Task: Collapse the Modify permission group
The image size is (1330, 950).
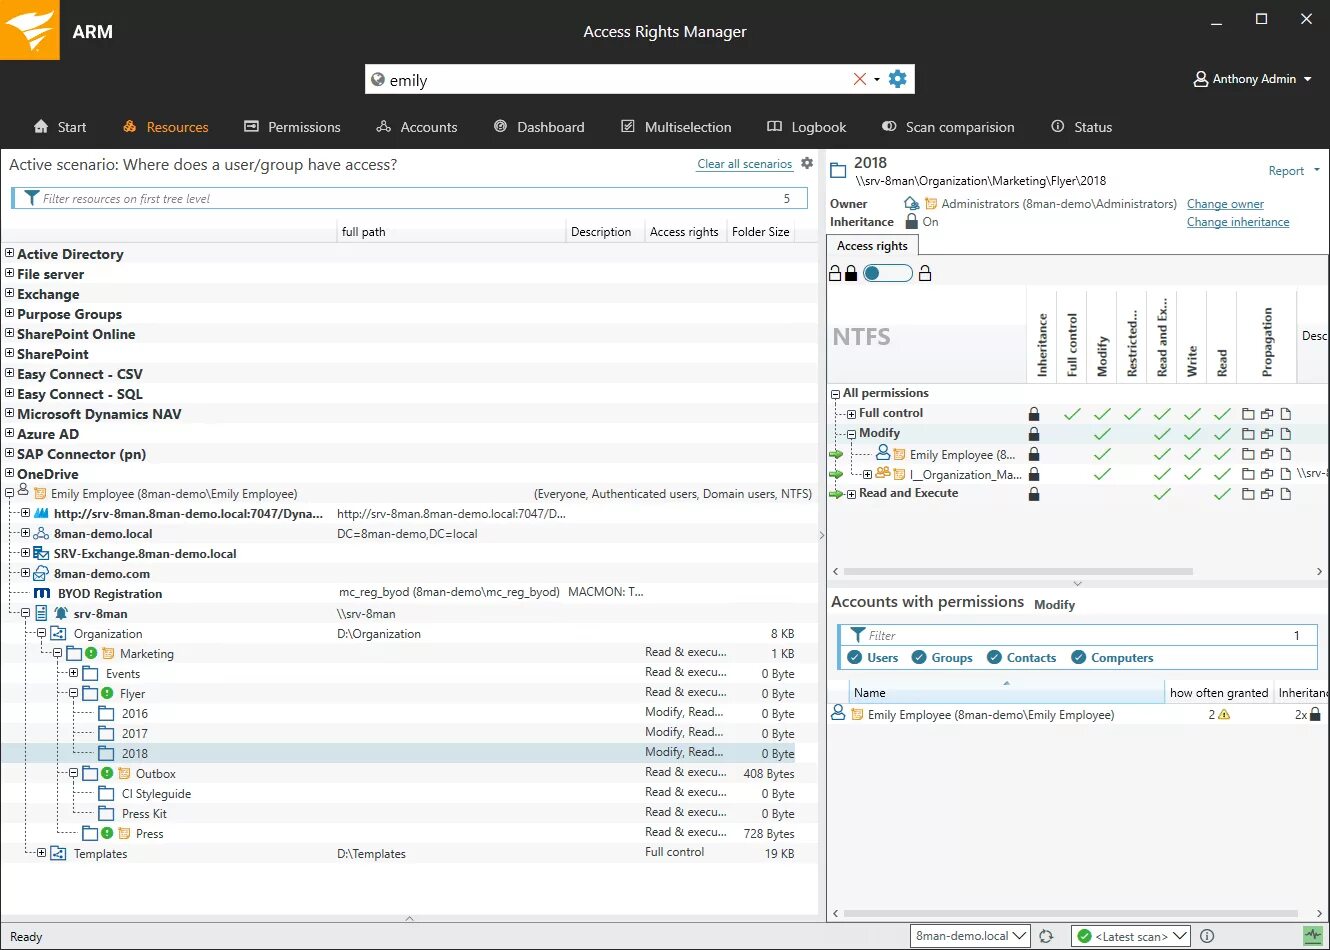Action: 851,434
